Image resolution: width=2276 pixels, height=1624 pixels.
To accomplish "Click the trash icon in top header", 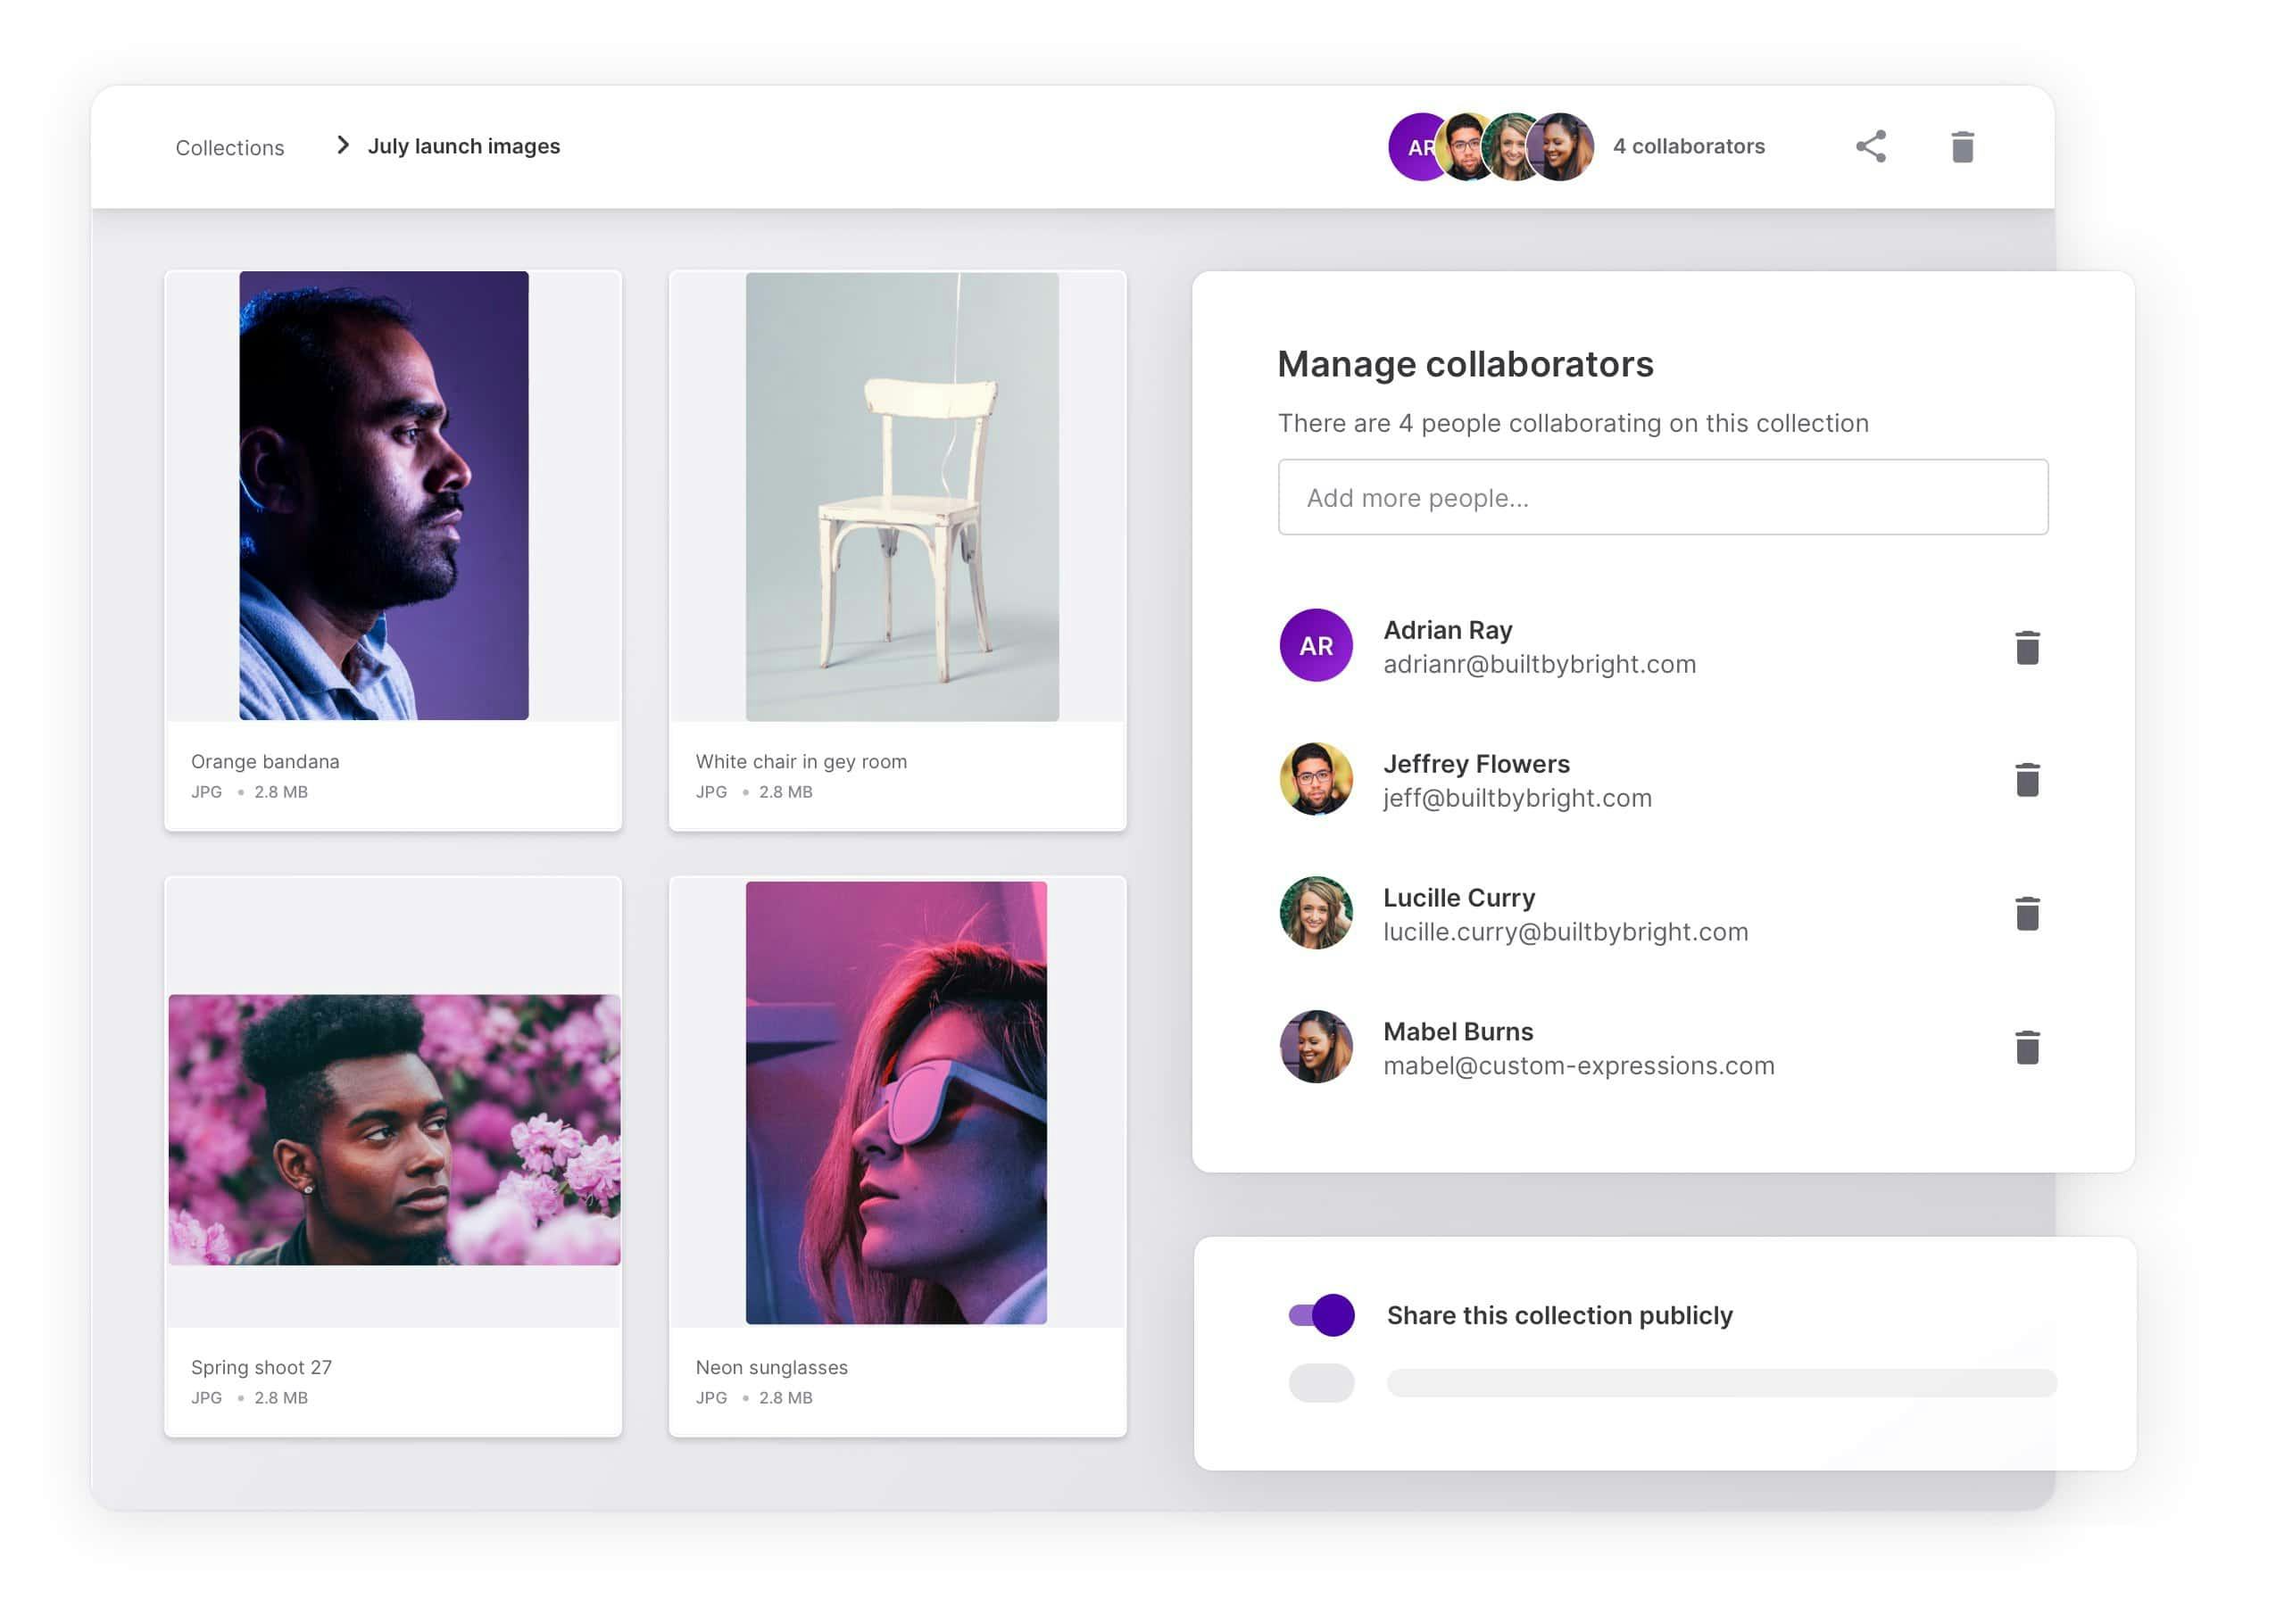I will click(1962, 147).
